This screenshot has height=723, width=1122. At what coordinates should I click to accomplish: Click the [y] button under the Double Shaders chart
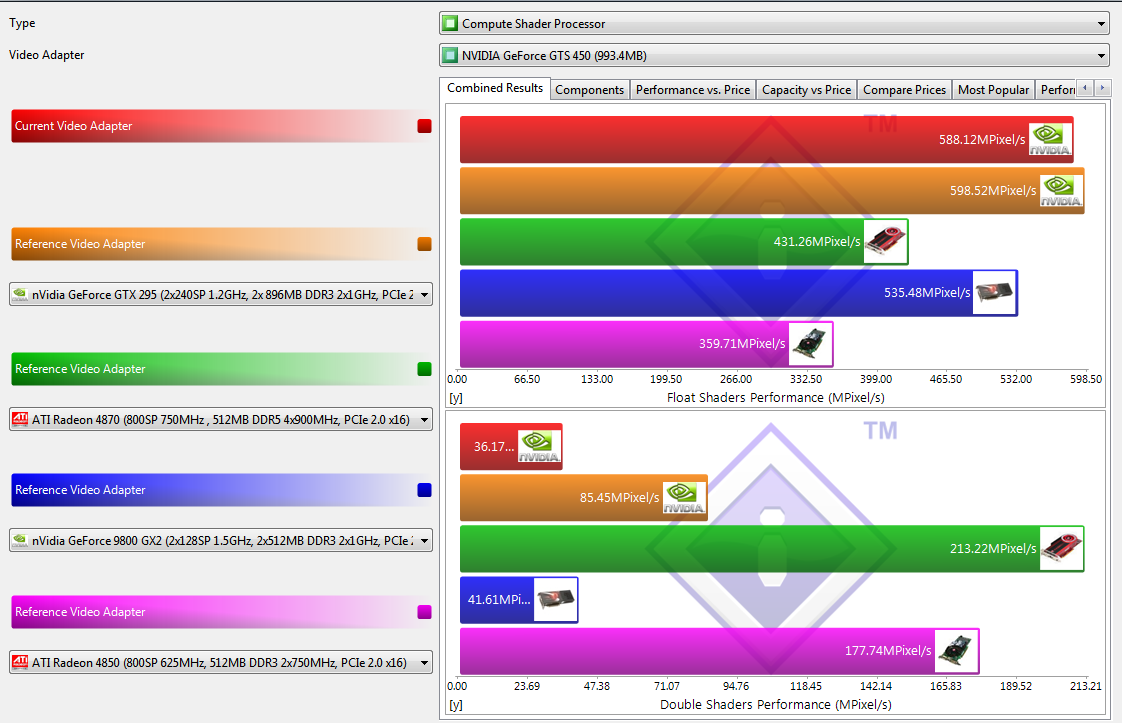pyautogui.click(x=456, y=704)
